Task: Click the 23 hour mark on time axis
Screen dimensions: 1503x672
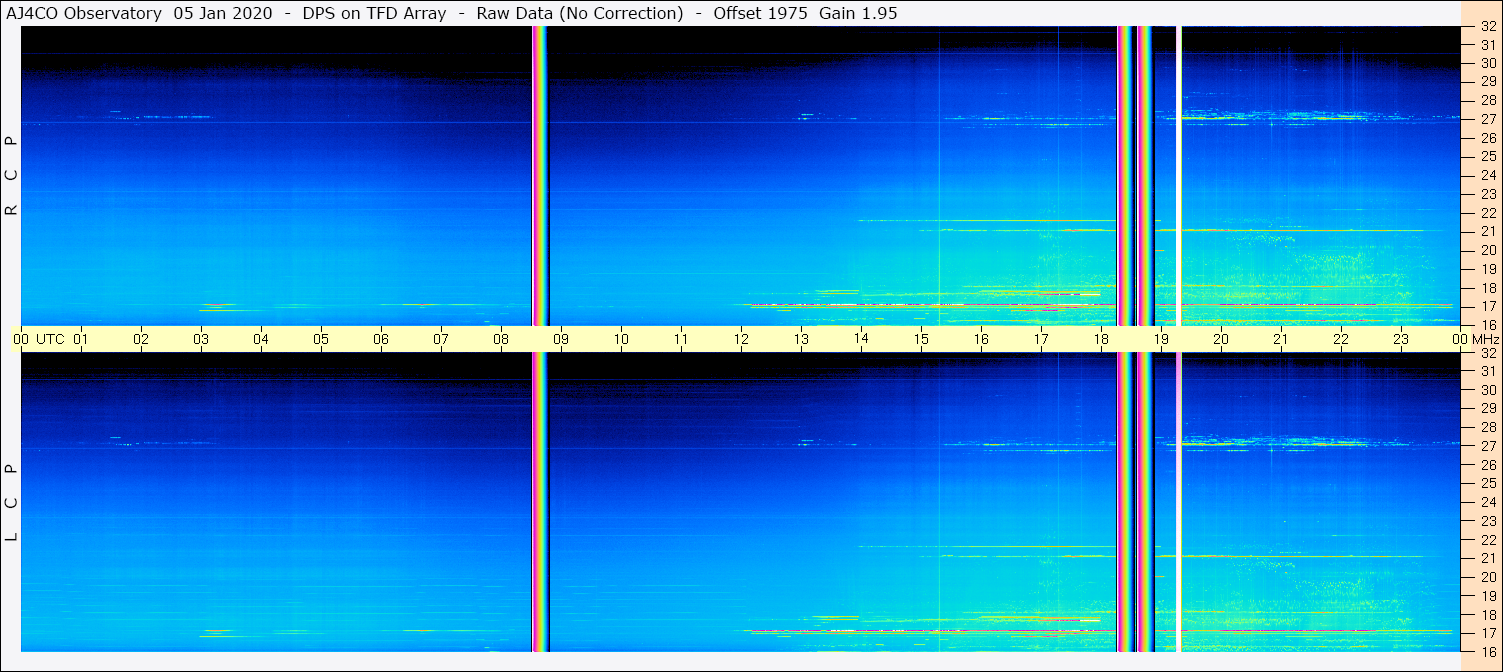Action: [x=1401, y=339]
